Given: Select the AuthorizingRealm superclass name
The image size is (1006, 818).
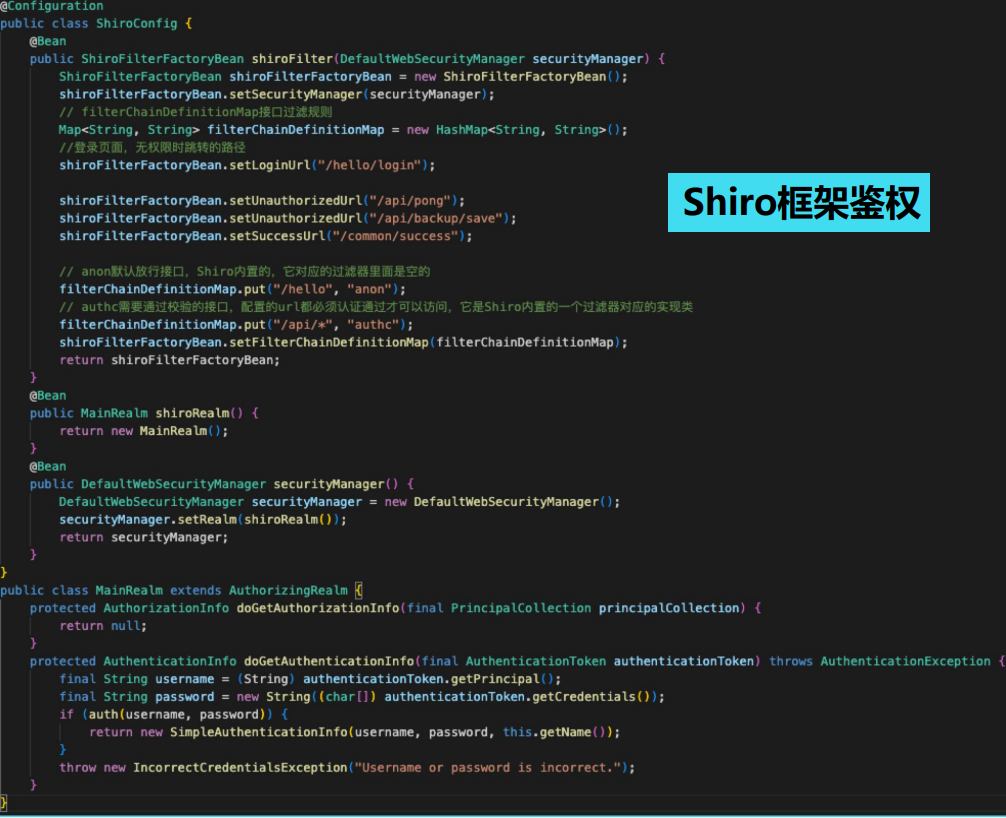Looking at the screenshot, I should coord(288,591).
